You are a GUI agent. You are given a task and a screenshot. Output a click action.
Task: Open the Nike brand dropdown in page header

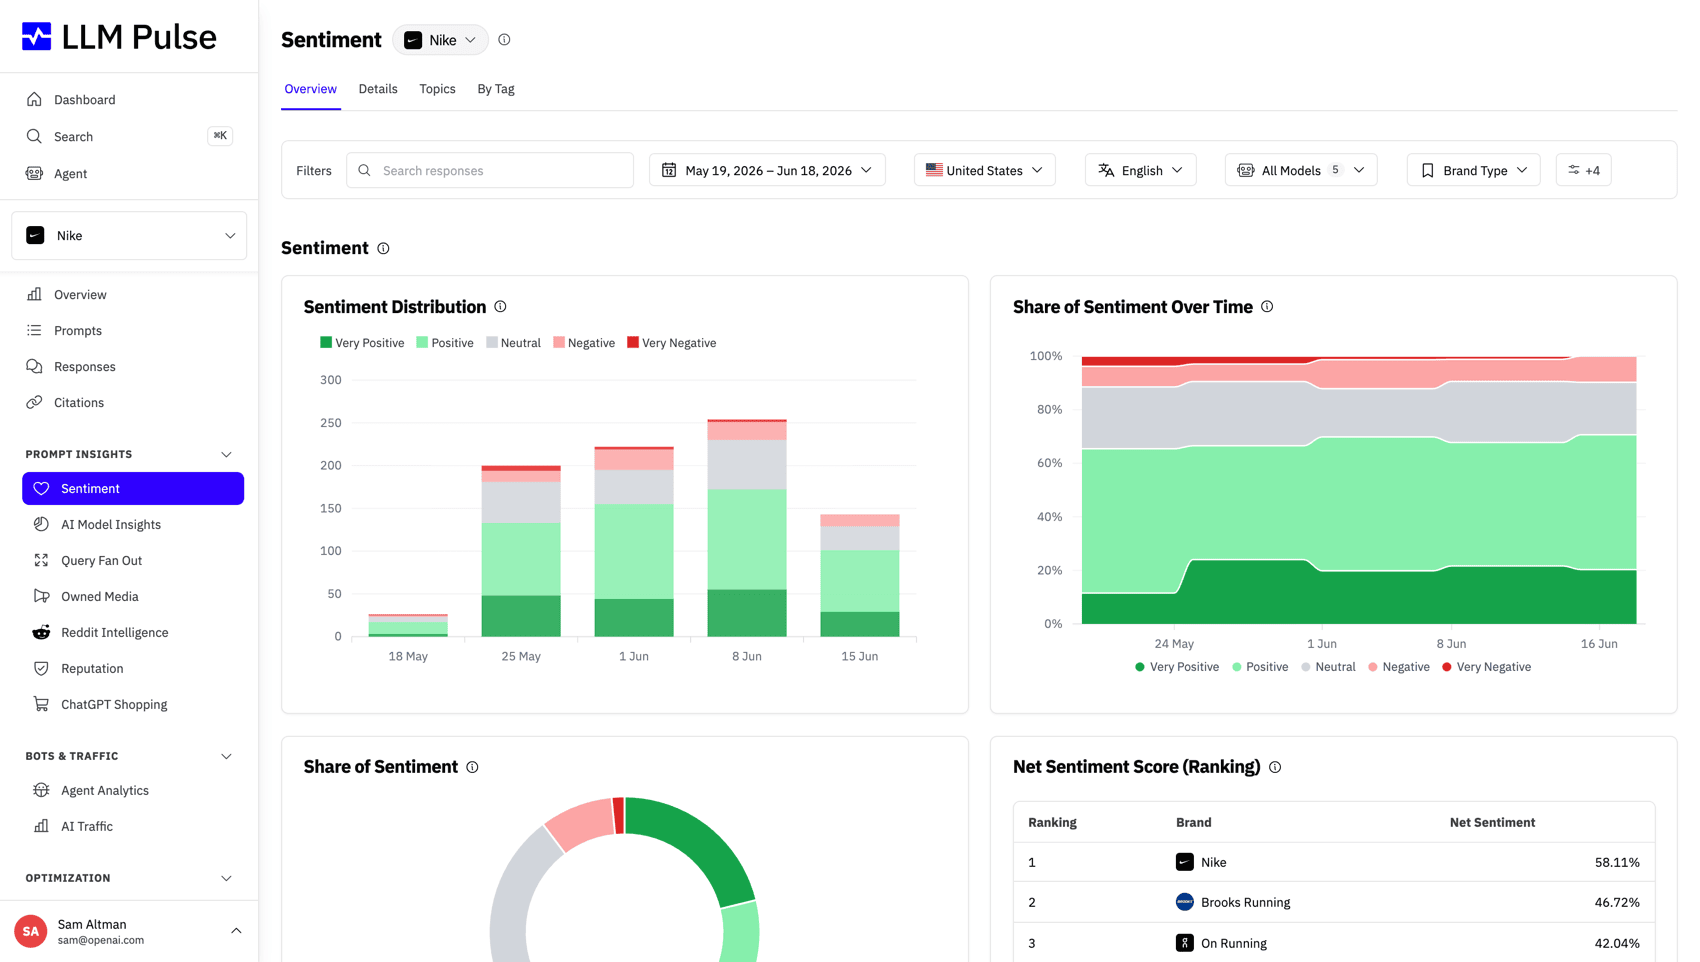[x=440, y=40]
